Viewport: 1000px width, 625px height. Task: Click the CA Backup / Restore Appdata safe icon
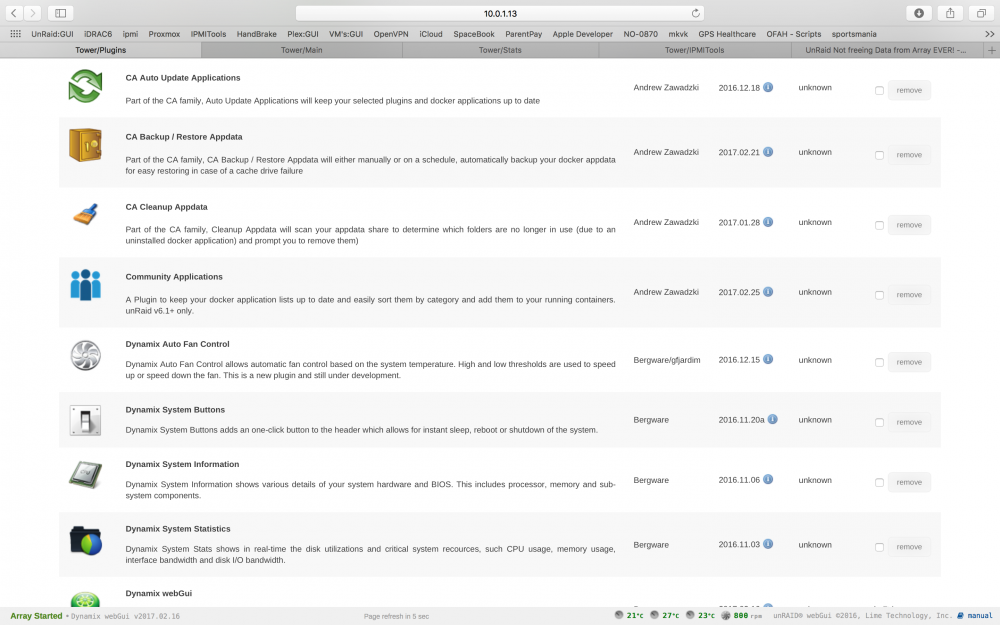click(85, 145)
